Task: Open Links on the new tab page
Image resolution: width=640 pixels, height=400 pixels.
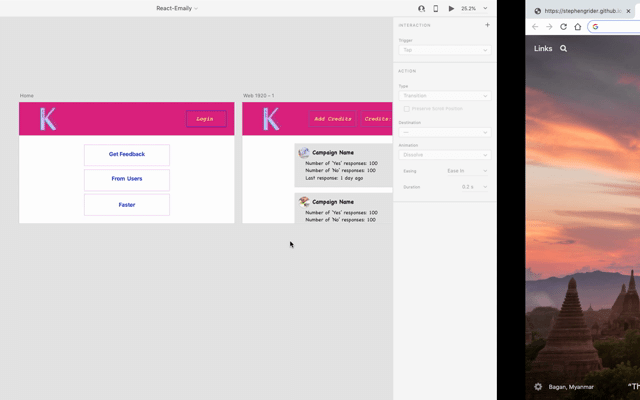Action: tap(543, 49)
